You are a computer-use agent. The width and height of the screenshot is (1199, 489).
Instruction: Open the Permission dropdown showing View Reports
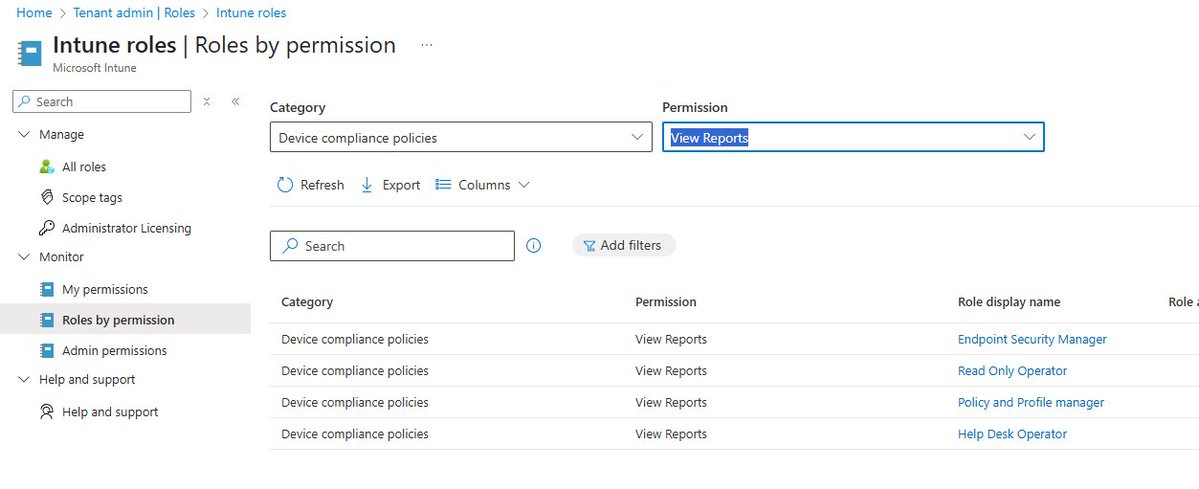[853, 137]
